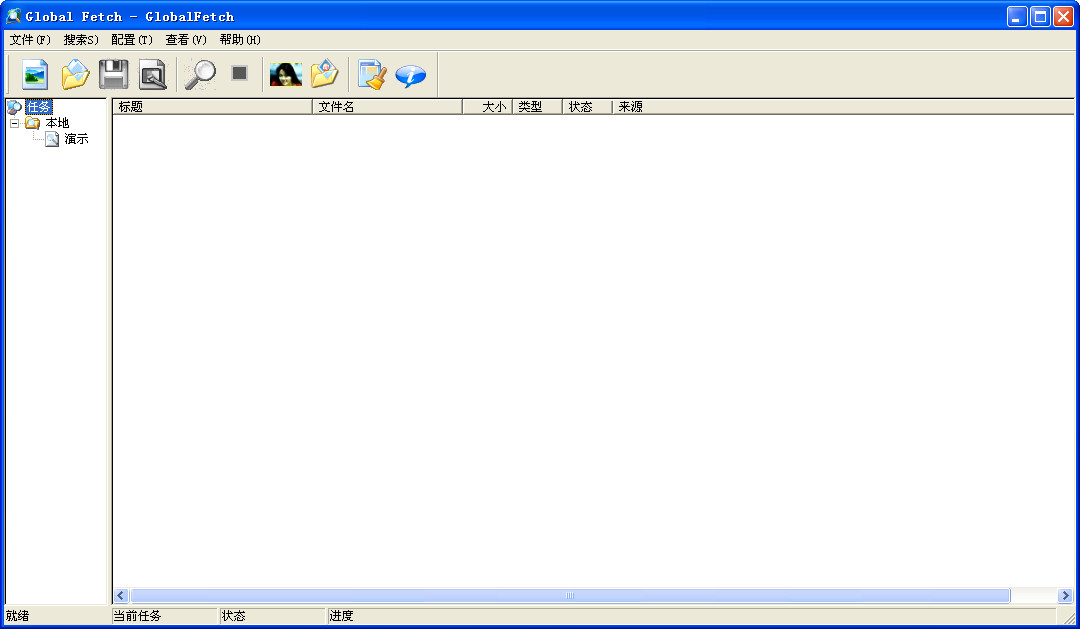The height and width of the screenshot is (629, 1080).
Task: Sort by the 类型 column header
Action: (537, 107)
